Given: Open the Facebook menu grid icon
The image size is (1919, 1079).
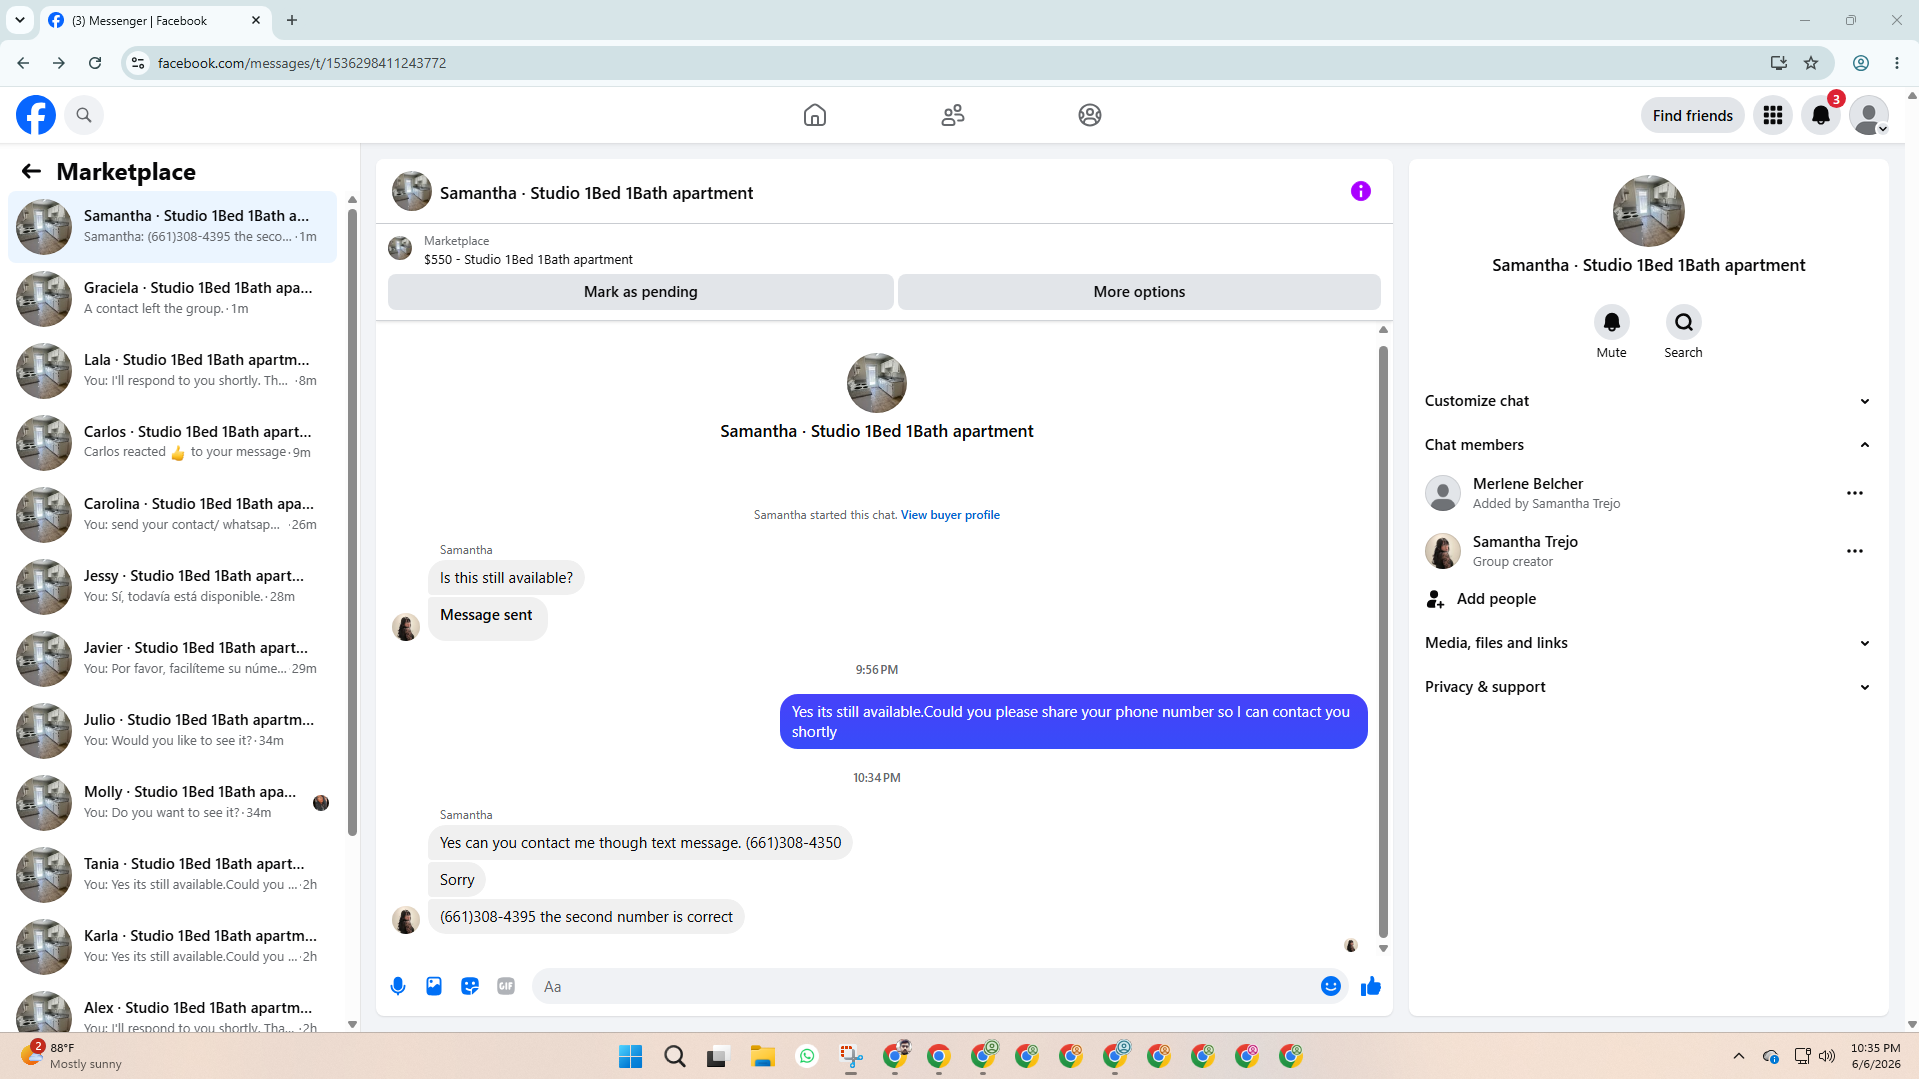Looking at the screenshot, I should pos(1773,115).
